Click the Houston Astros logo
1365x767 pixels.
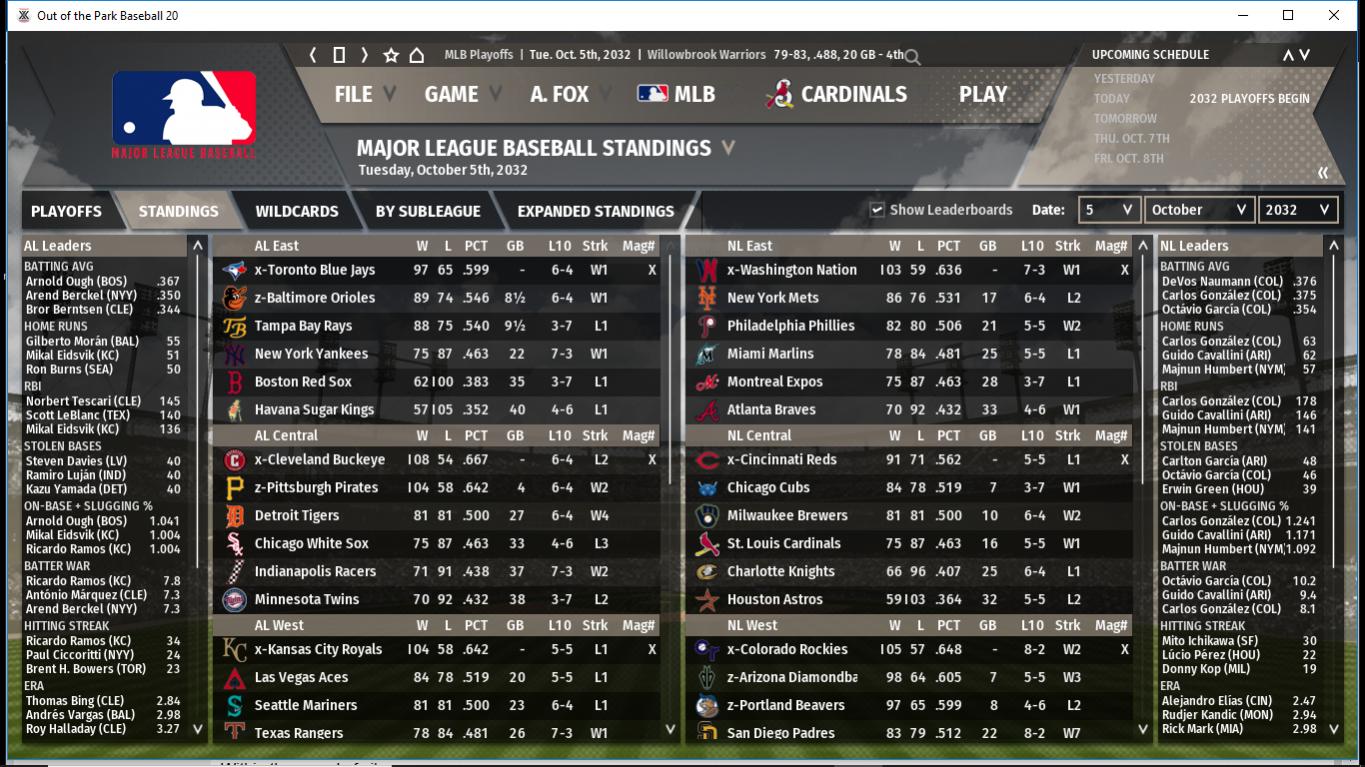(x=707, y=600)
